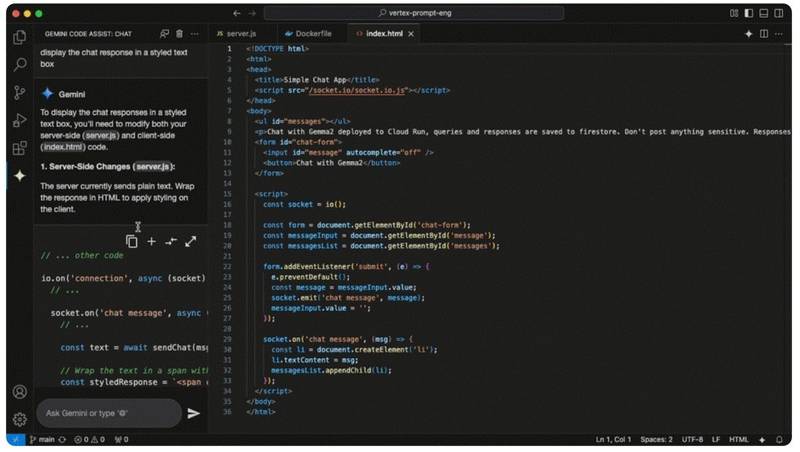Open the socket.io.js script link

coord(357,90)
